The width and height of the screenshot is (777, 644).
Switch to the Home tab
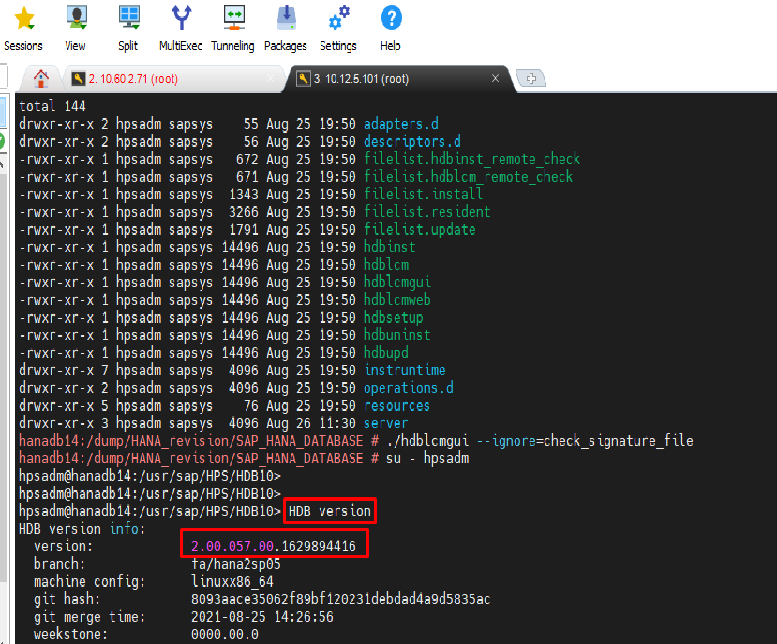tap(41, 79)
